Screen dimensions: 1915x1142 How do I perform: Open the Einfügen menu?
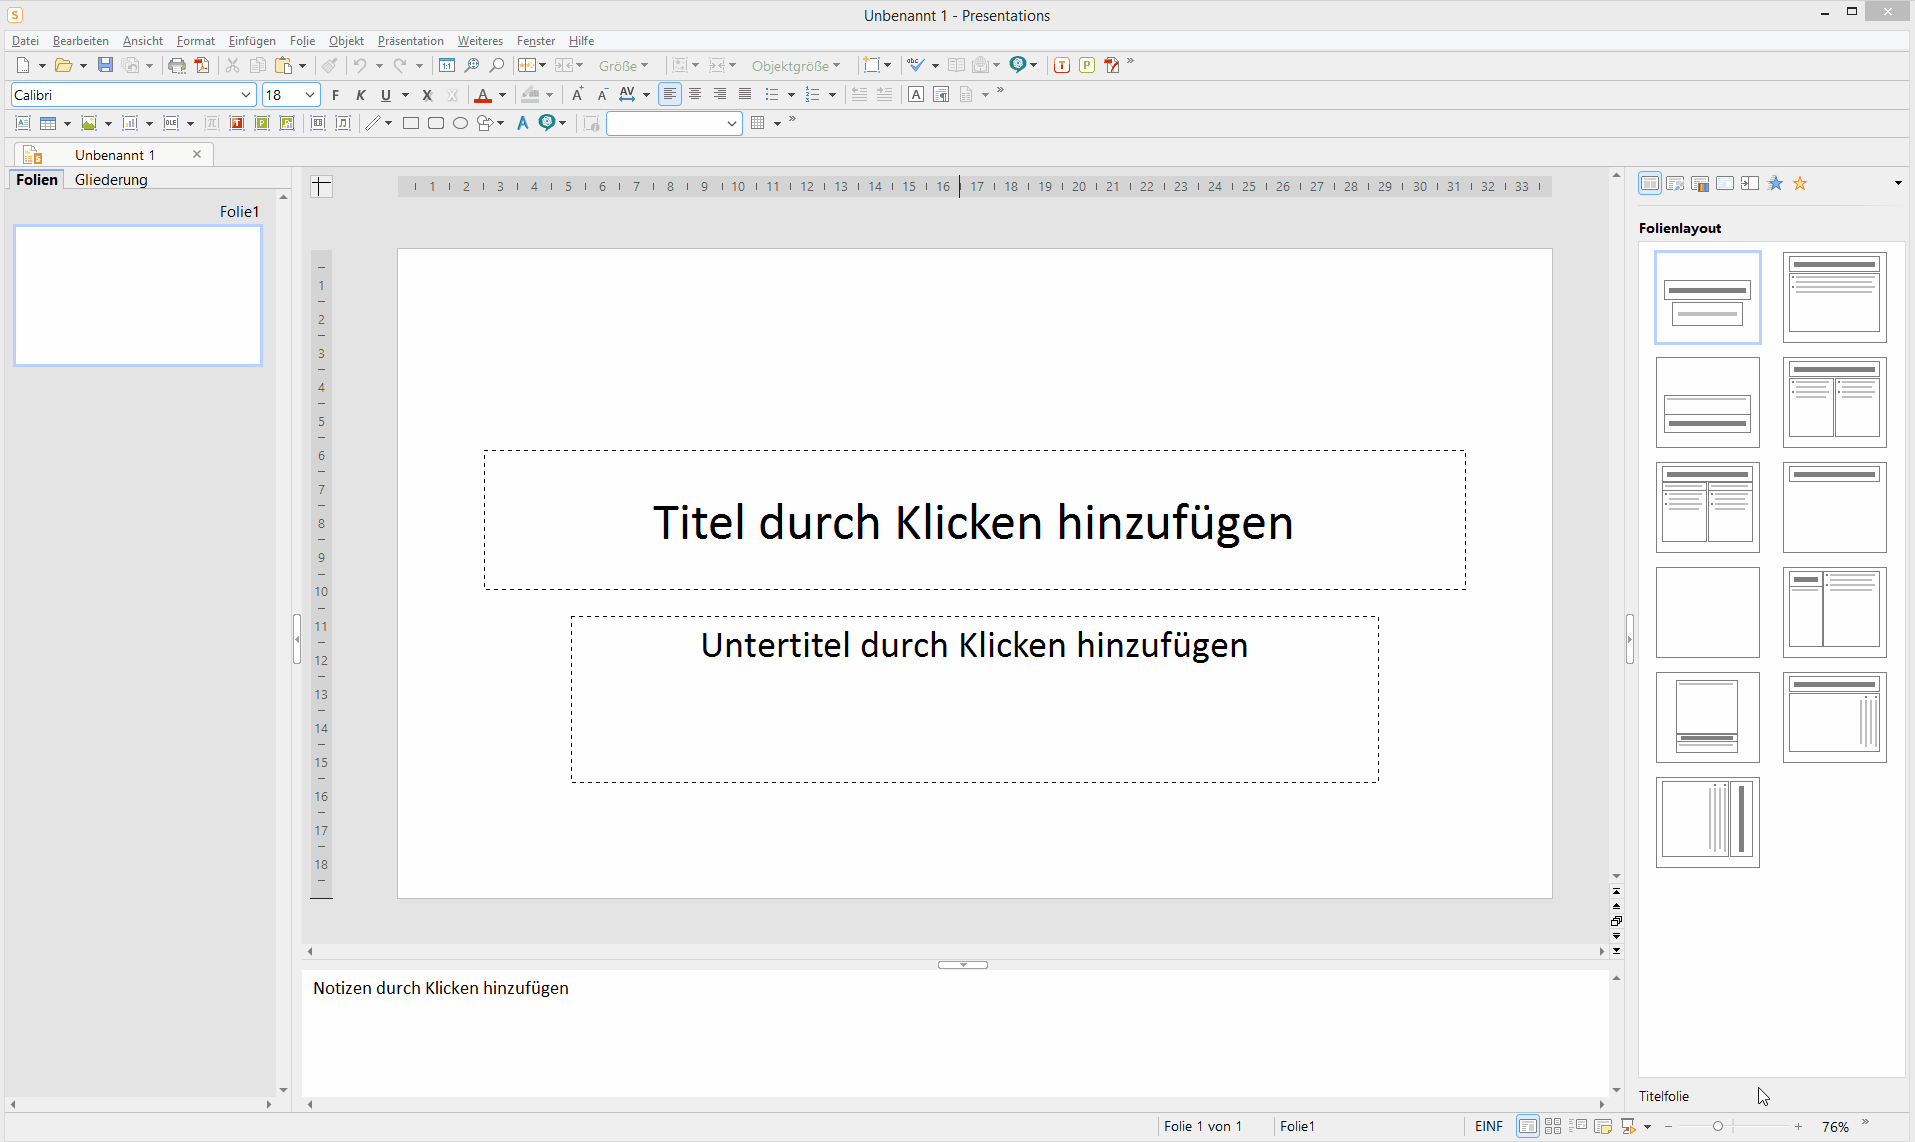click(252, 41)
